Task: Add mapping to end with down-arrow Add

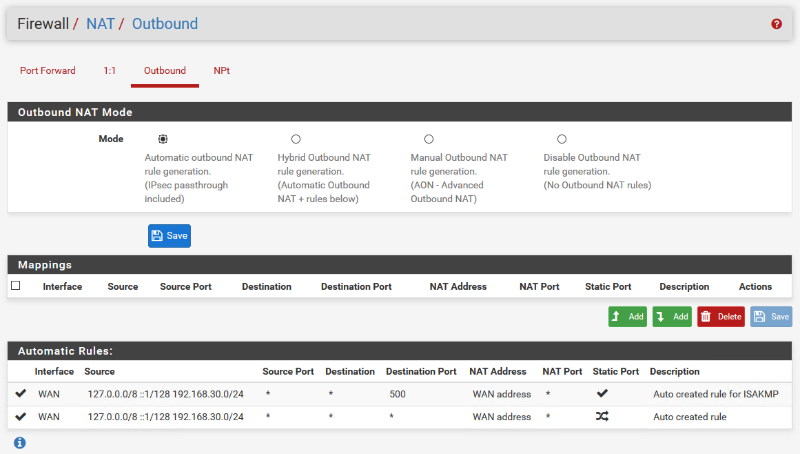Action: (672, 316)
